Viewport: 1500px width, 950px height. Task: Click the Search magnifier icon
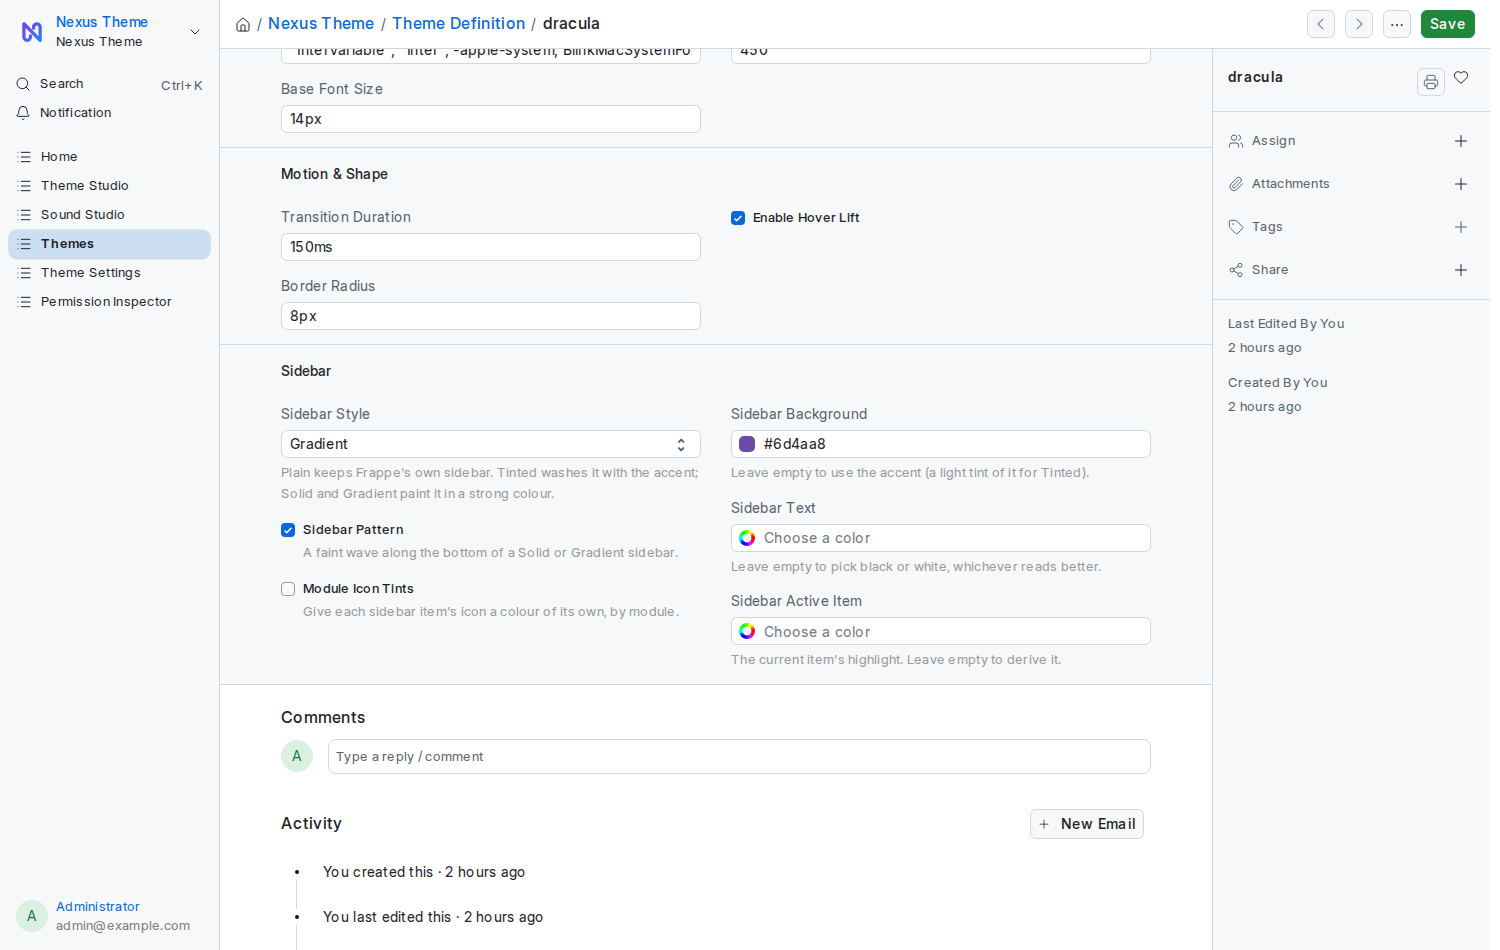(23, 84)
